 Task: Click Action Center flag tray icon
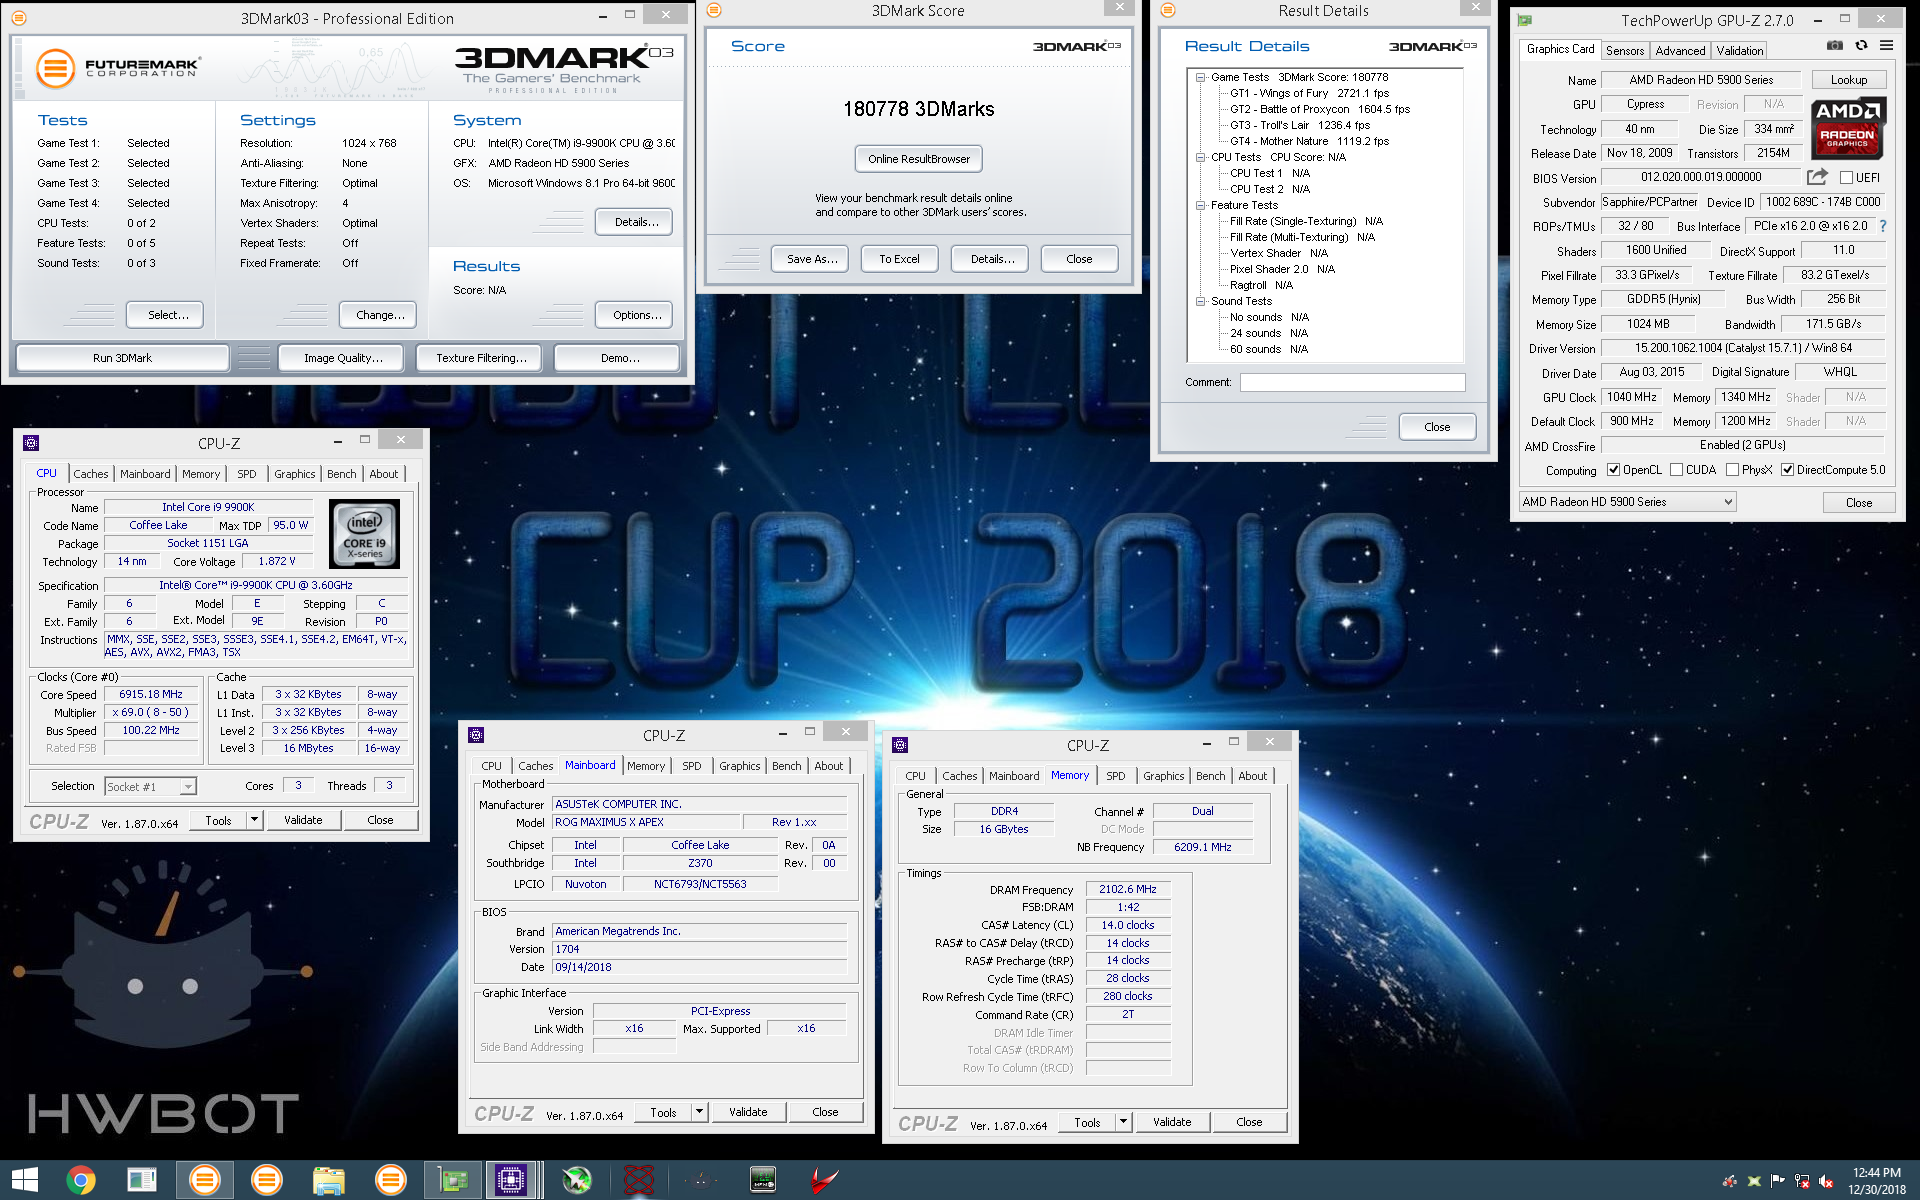tap(1778, 1181)
